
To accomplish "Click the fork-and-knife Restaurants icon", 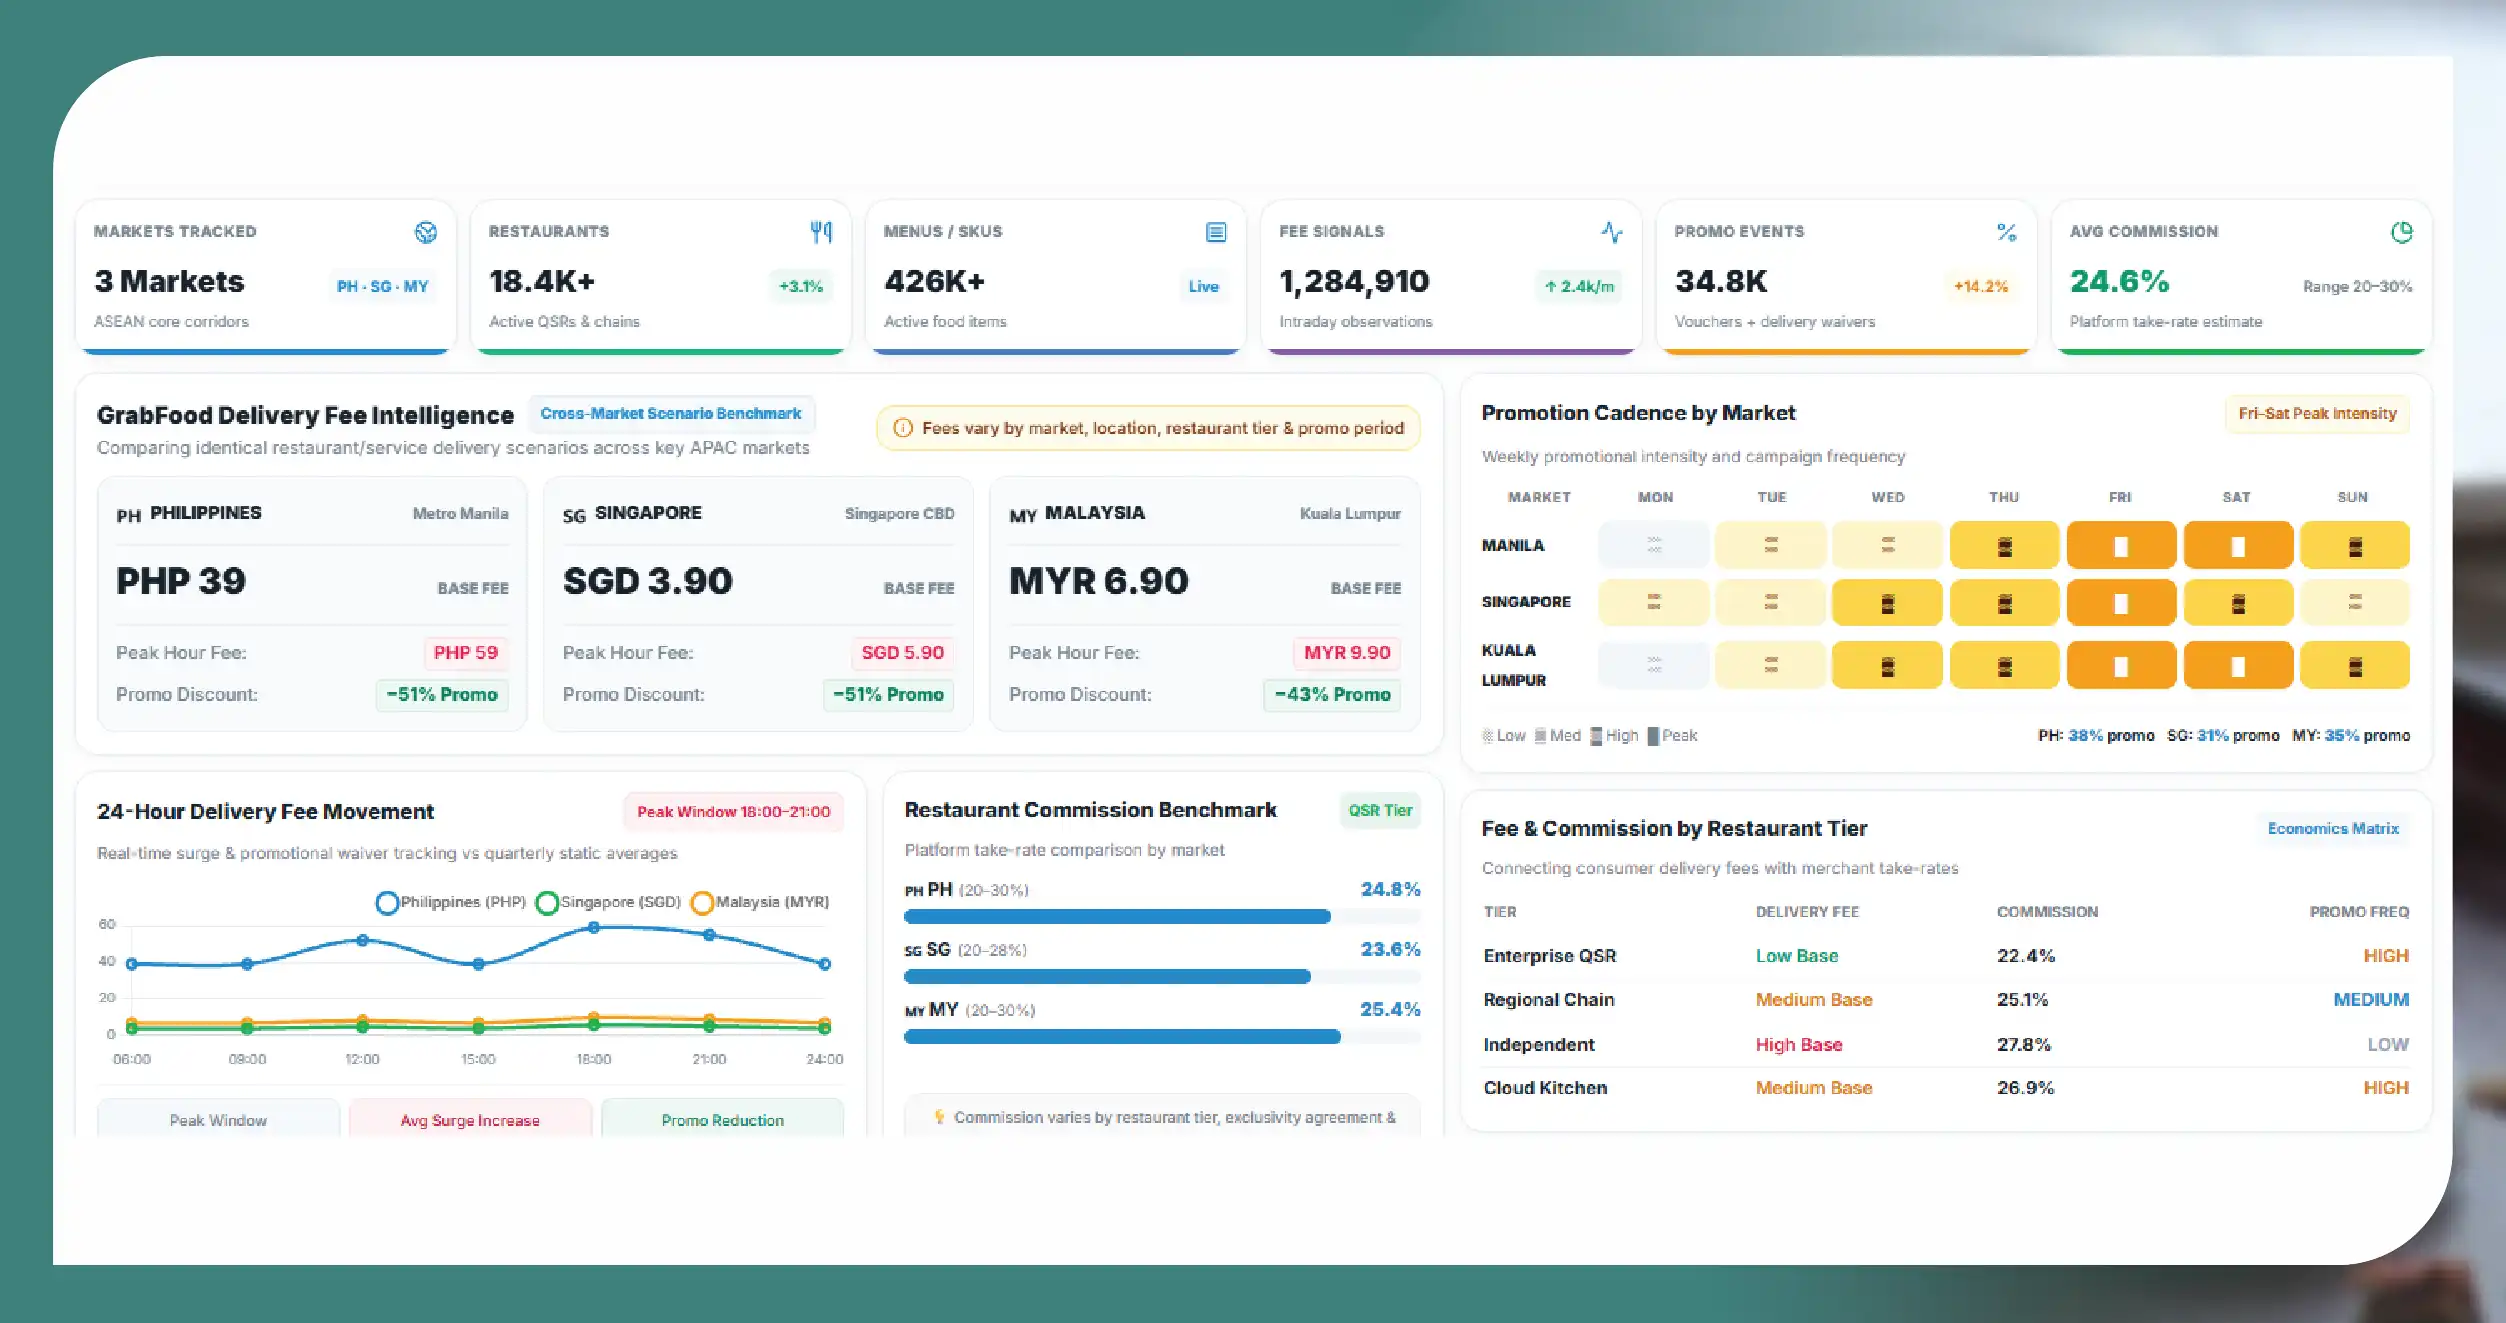I will pyautogui.click(x=821, y=232).
